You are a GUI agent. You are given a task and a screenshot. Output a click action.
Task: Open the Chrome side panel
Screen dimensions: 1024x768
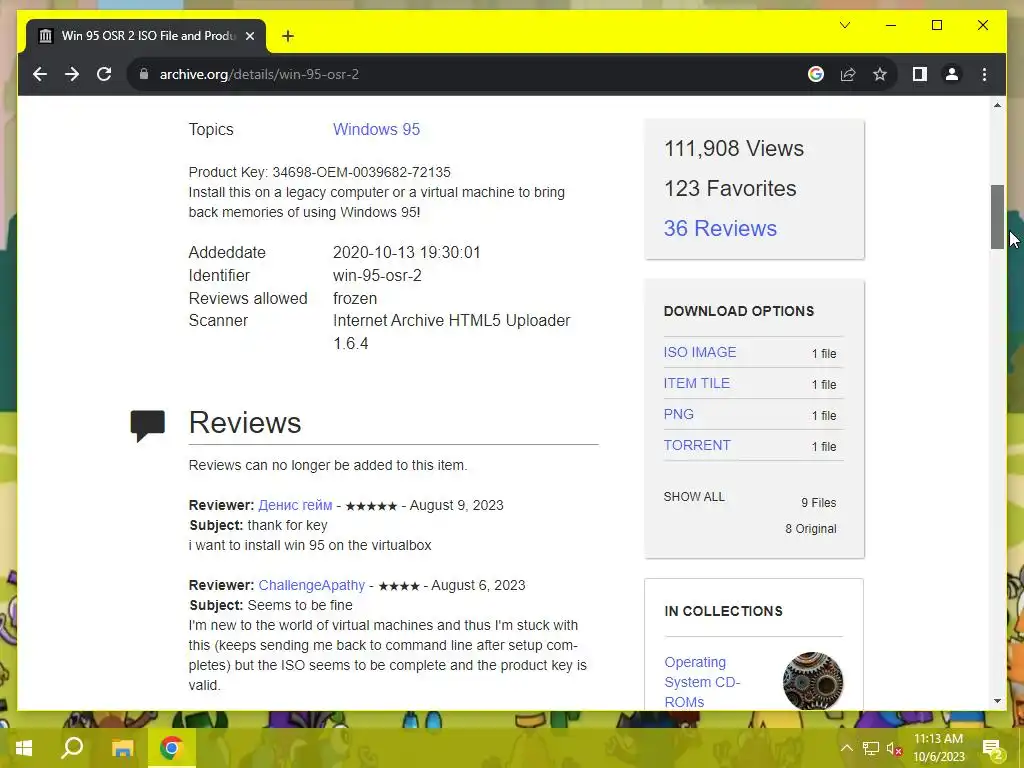tap(920, 74)
